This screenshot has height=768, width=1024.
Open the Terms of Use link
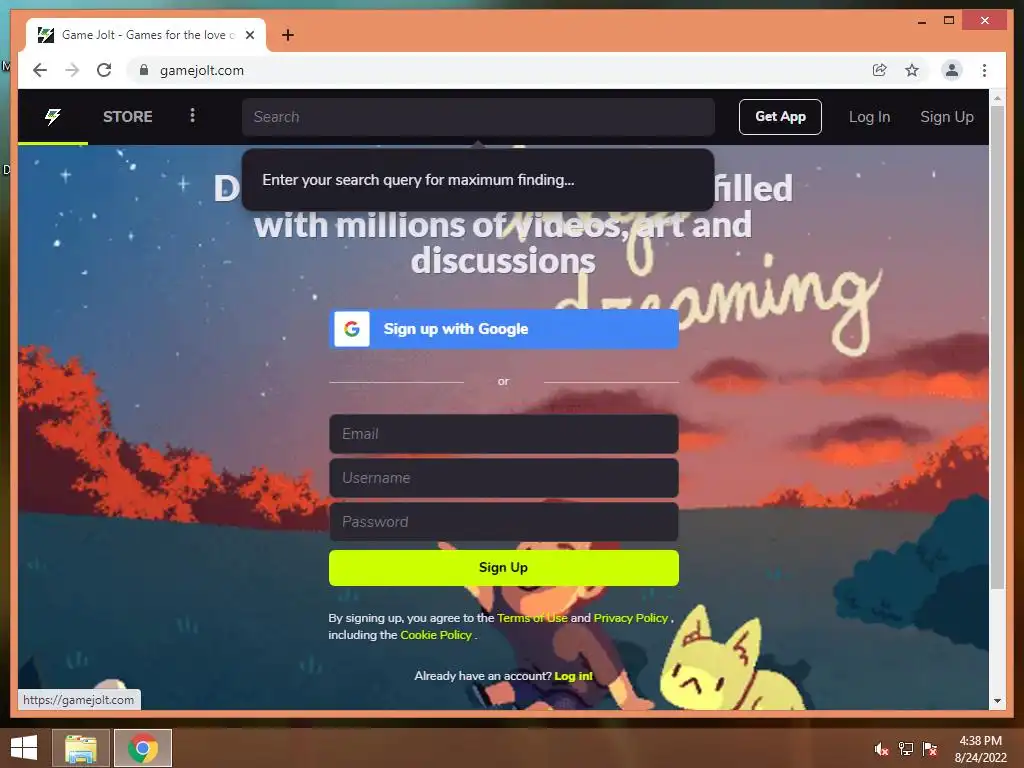(532, 618)
